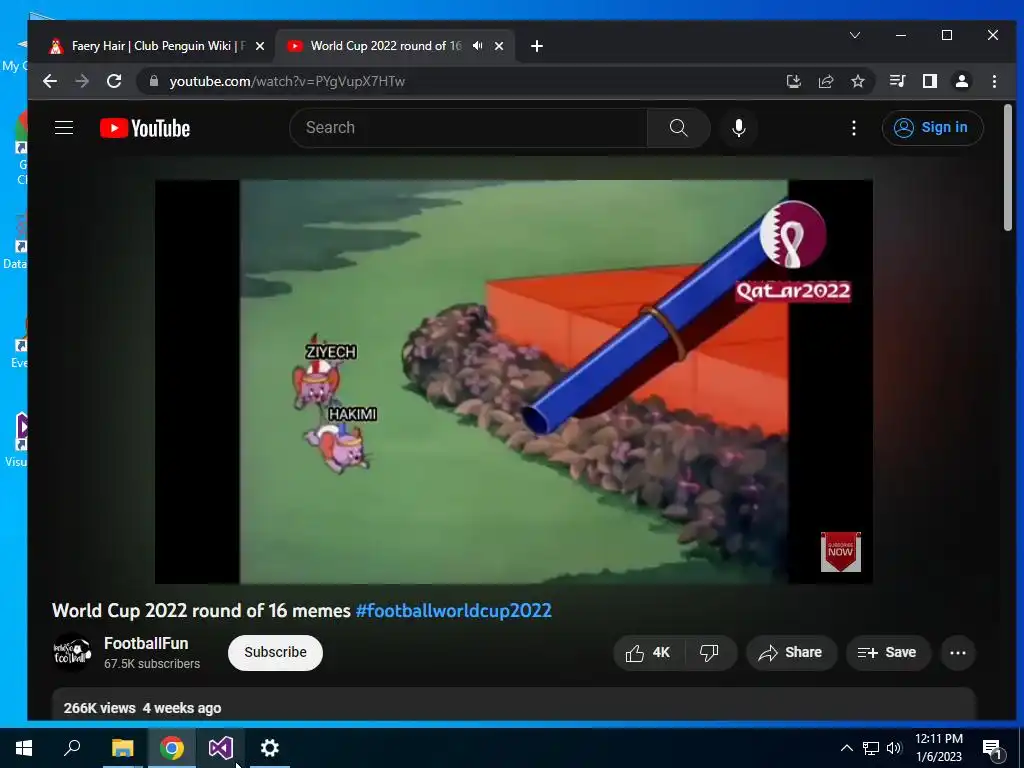This screenshot has width=1024, height=768.
Task: Open Chrome media controls icon
Action: click(x=897, y=81)
